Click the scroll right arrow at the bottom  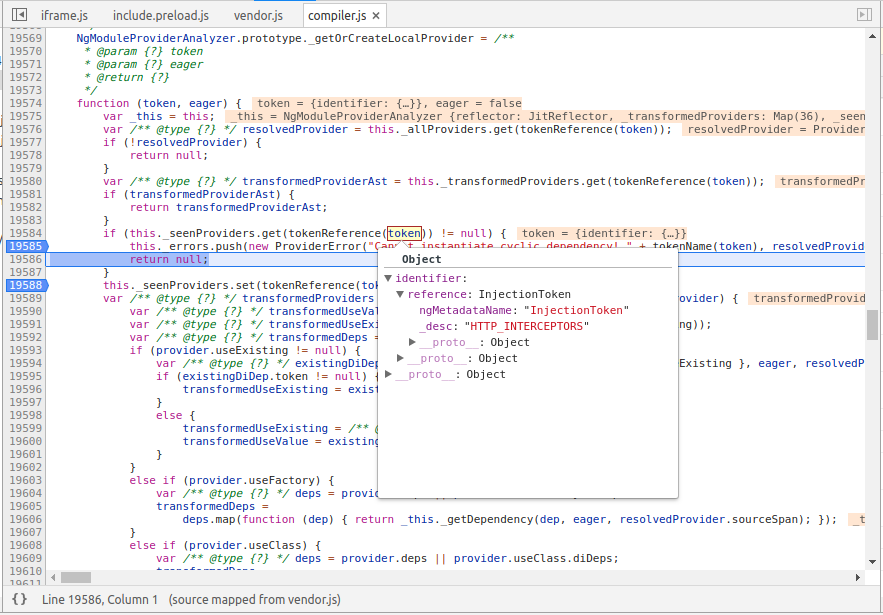858,577
